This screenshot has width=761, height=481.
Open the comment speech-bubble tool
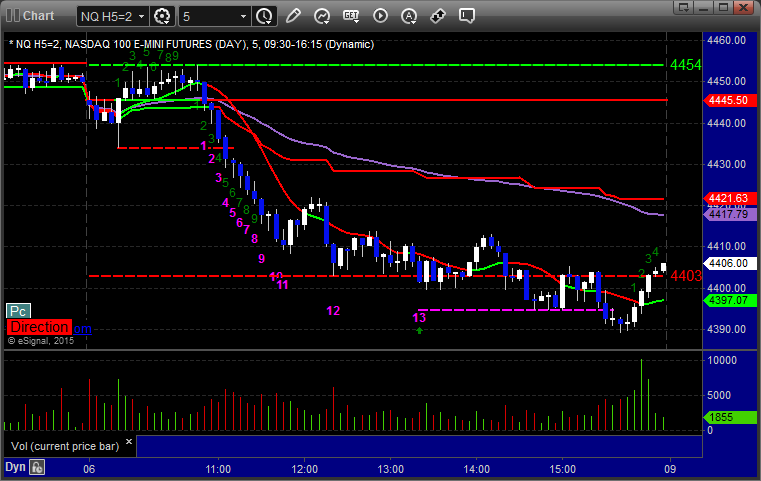coord(467,16)
